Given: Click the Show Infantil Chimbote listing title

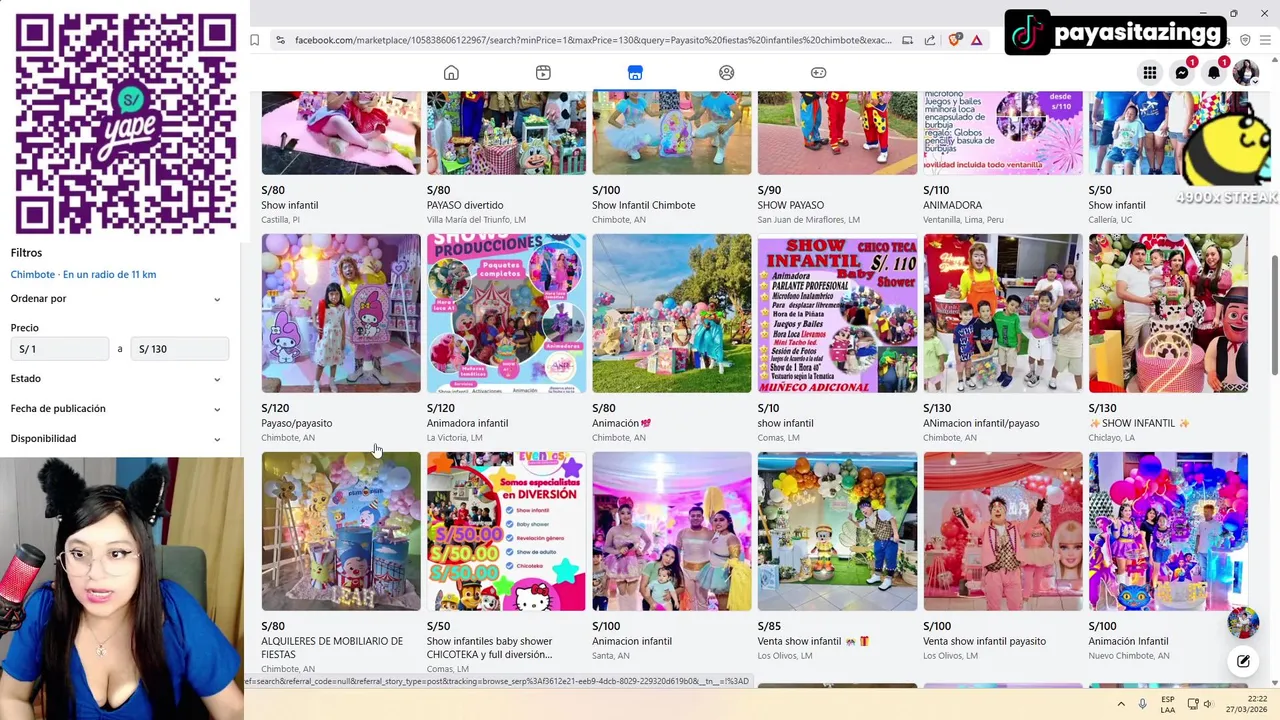Looking at the screenshot, I should click(x=643, y=205).
